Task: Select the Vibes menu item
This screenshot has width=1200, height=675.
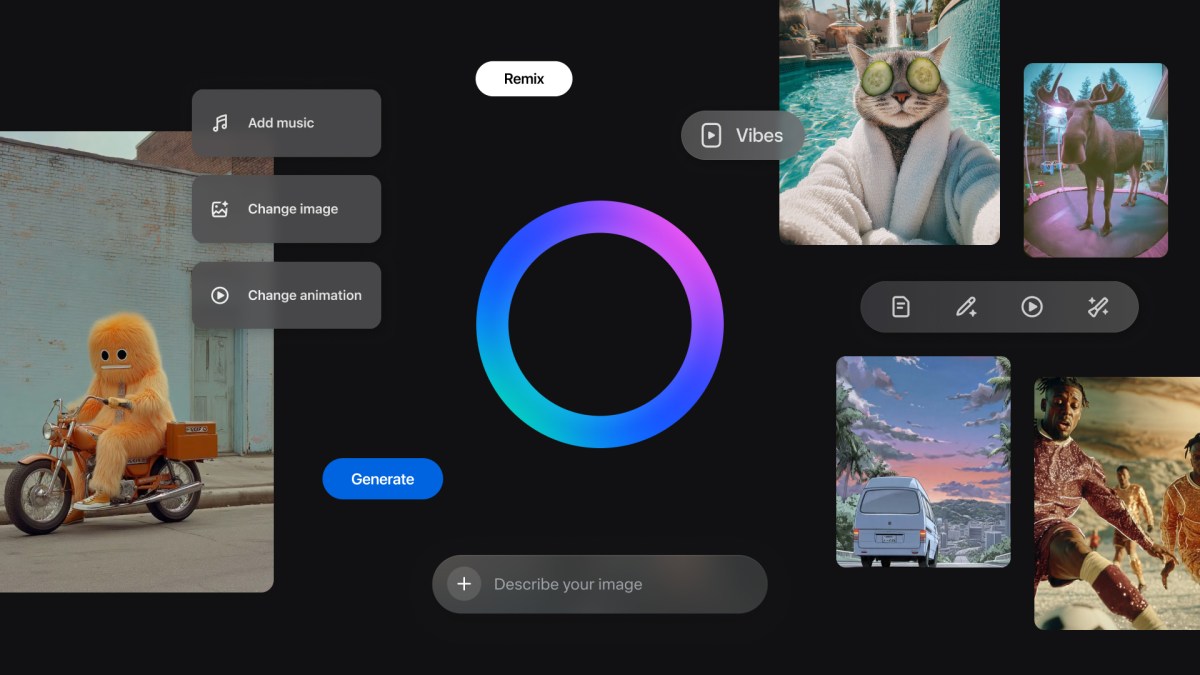Action: tap(742, 135)
